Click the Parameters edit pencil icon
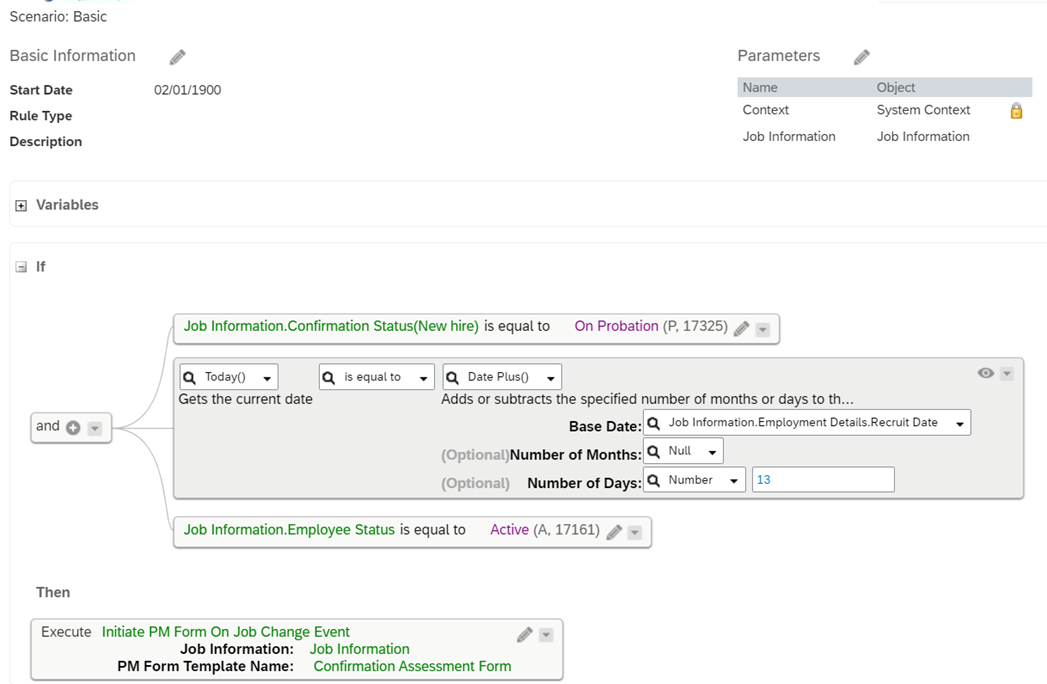The image size is (1047, 684). coord(861,57)
